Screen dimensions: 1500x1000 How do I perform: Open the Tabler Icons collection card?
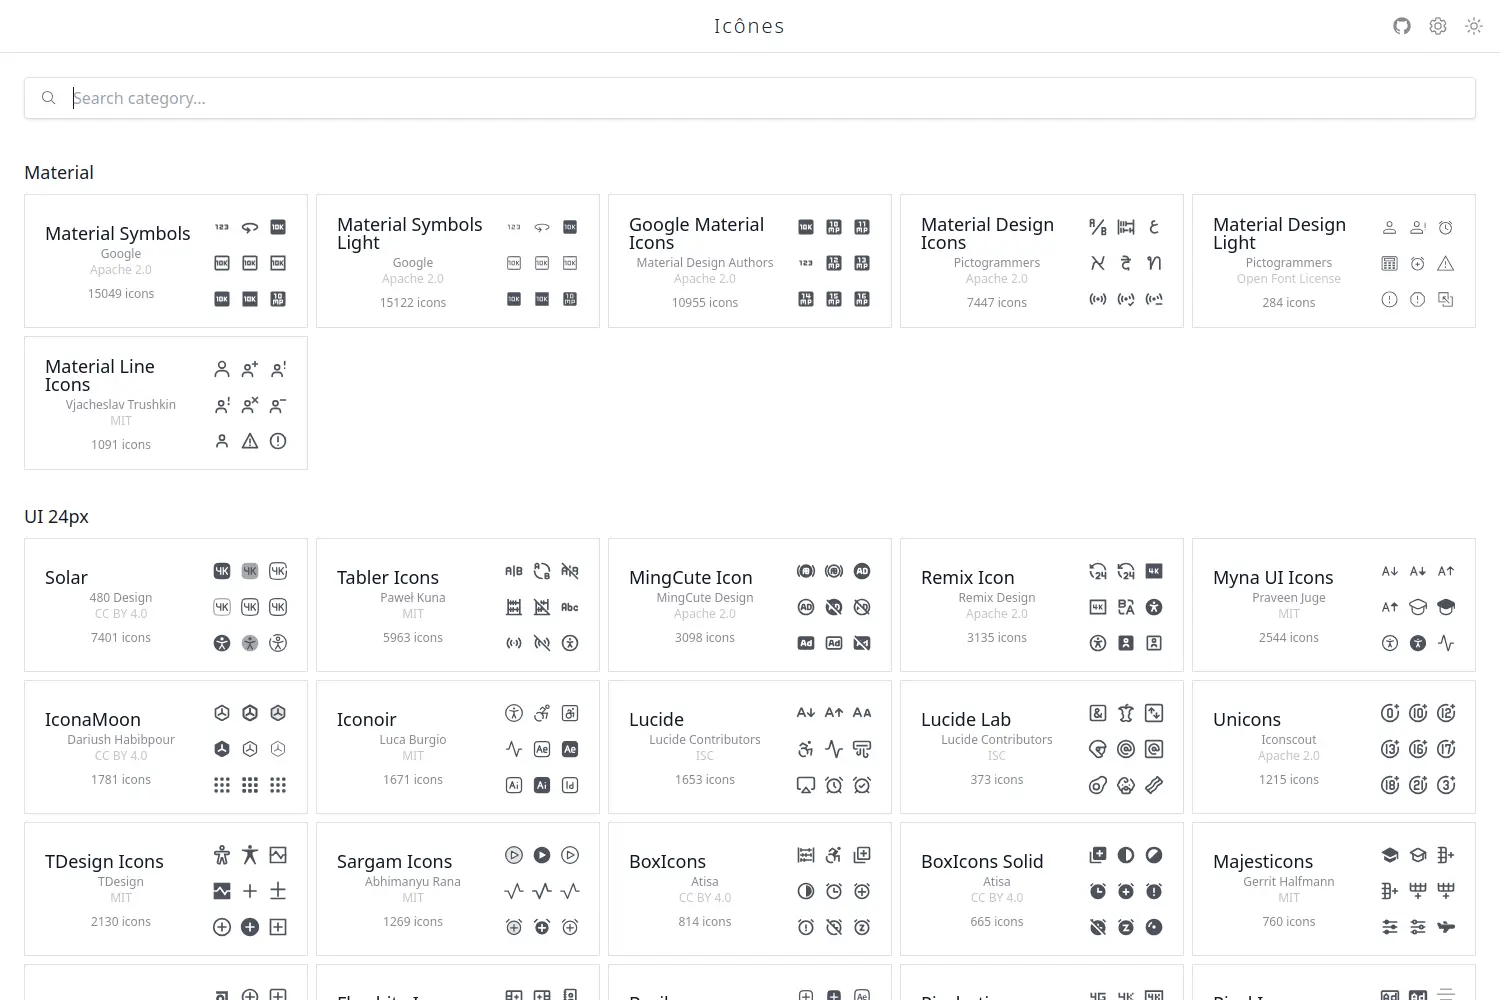click(x=458, y=605)
